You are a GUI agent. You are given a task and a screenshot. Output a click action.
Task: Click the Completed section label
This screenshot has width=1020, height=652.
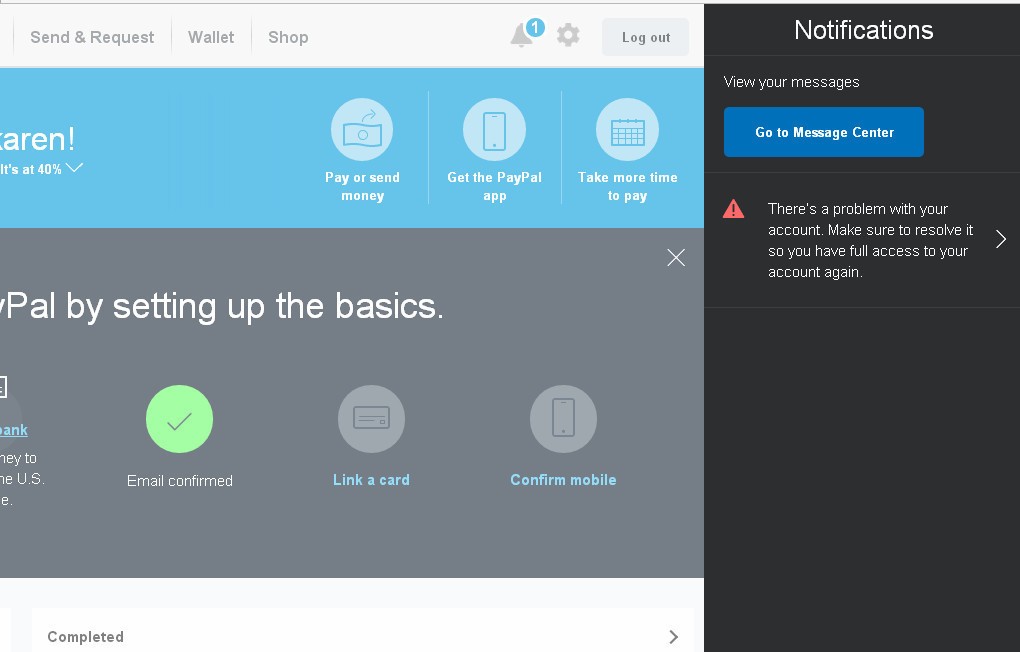tap(85, 637)
